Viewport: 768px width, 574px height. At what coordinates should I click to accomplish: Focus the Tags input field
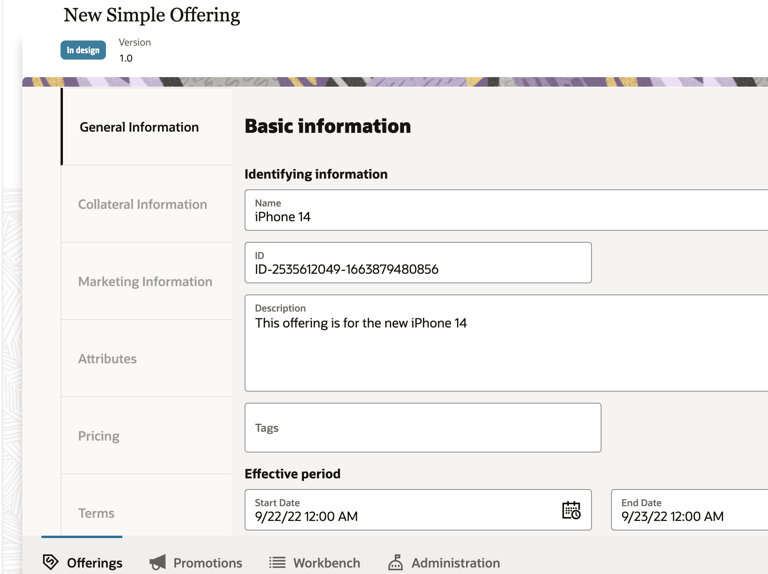tap(422, 428)
